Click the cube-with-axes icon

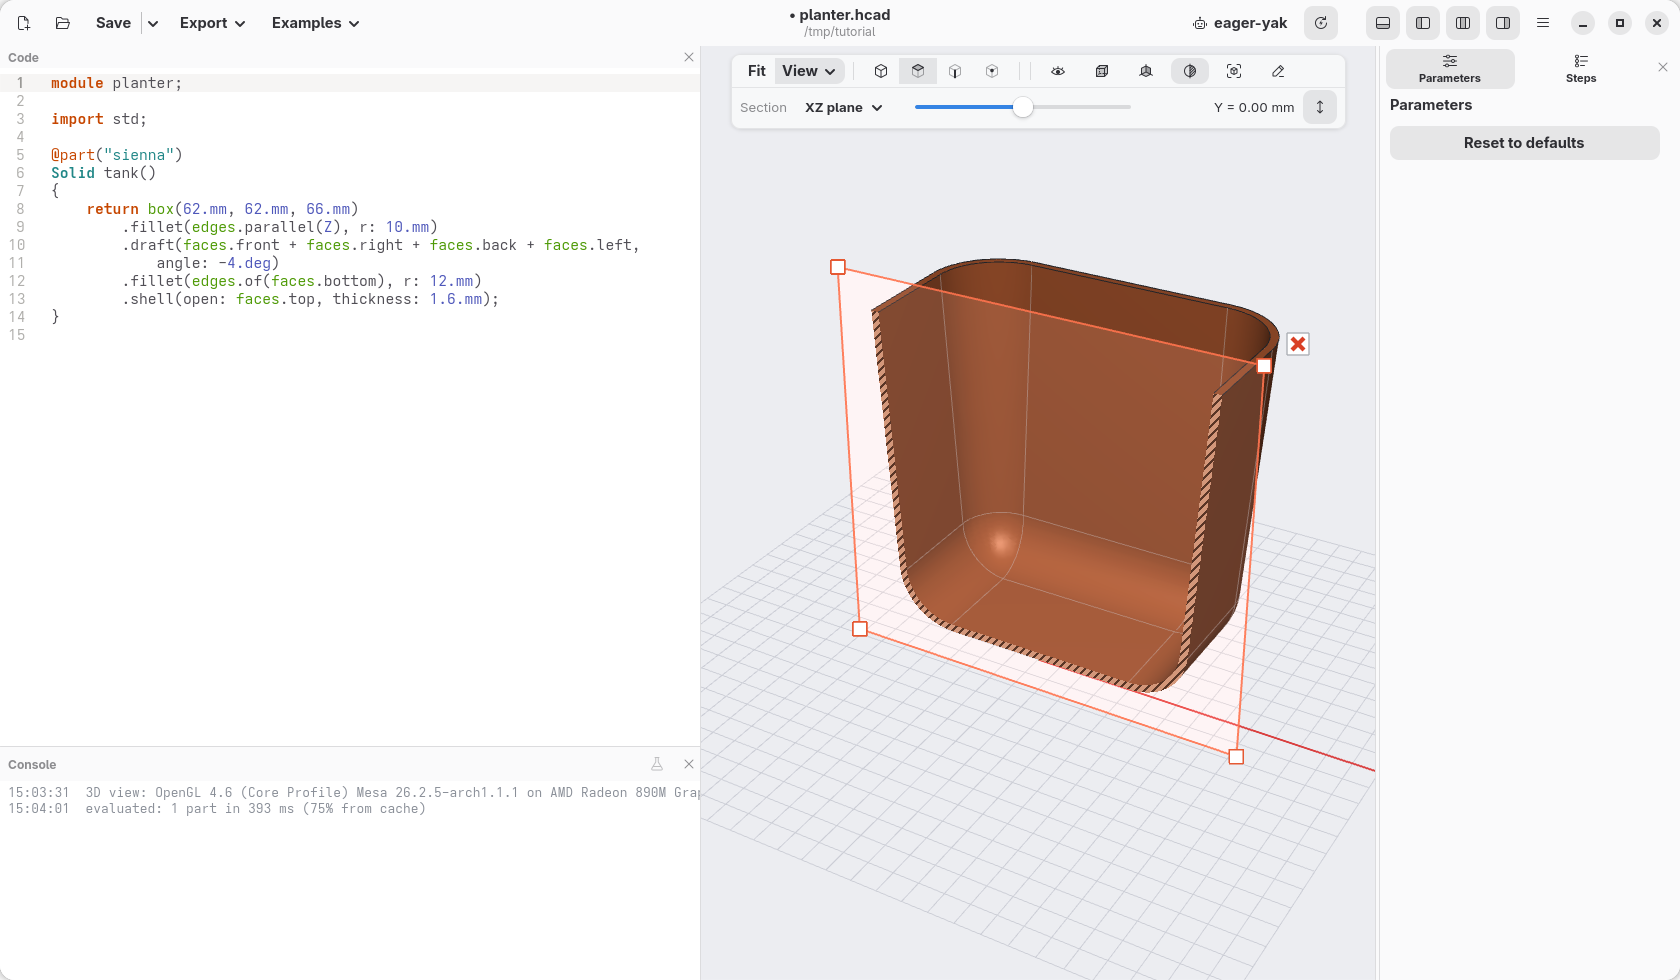pyautogui.click(x=1146, y=71)
